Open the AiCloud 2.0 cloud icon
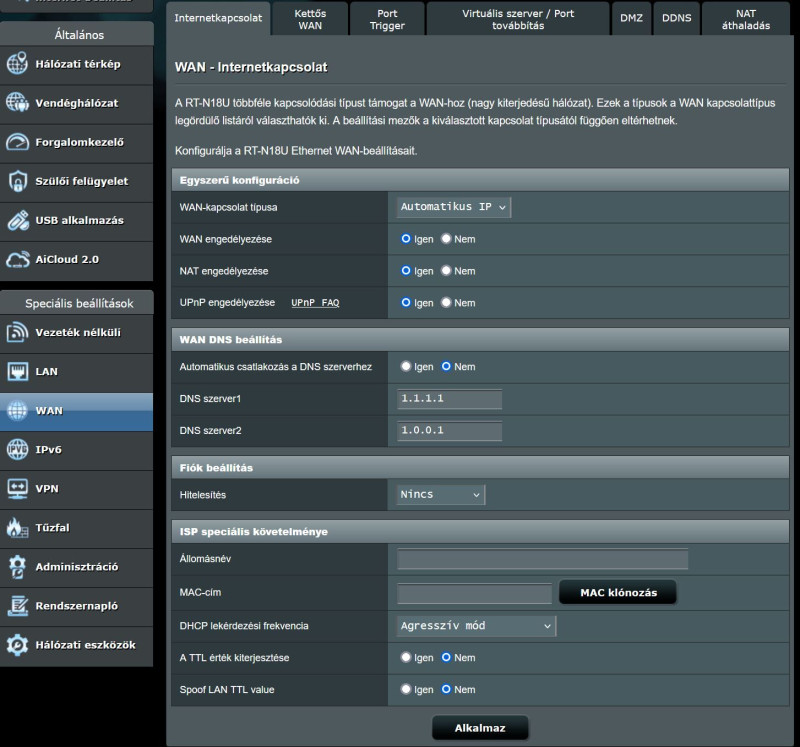 18,259
